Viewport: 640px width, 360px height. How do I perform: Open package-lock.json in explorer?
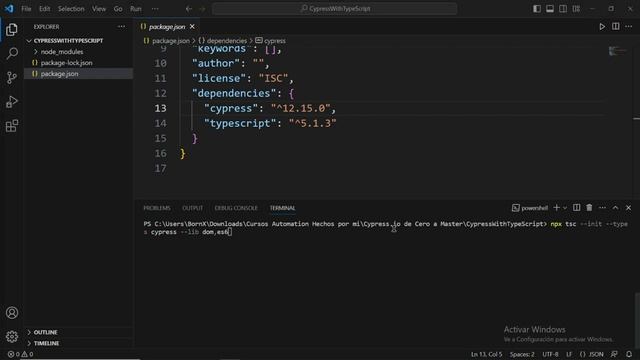[66, 63]
